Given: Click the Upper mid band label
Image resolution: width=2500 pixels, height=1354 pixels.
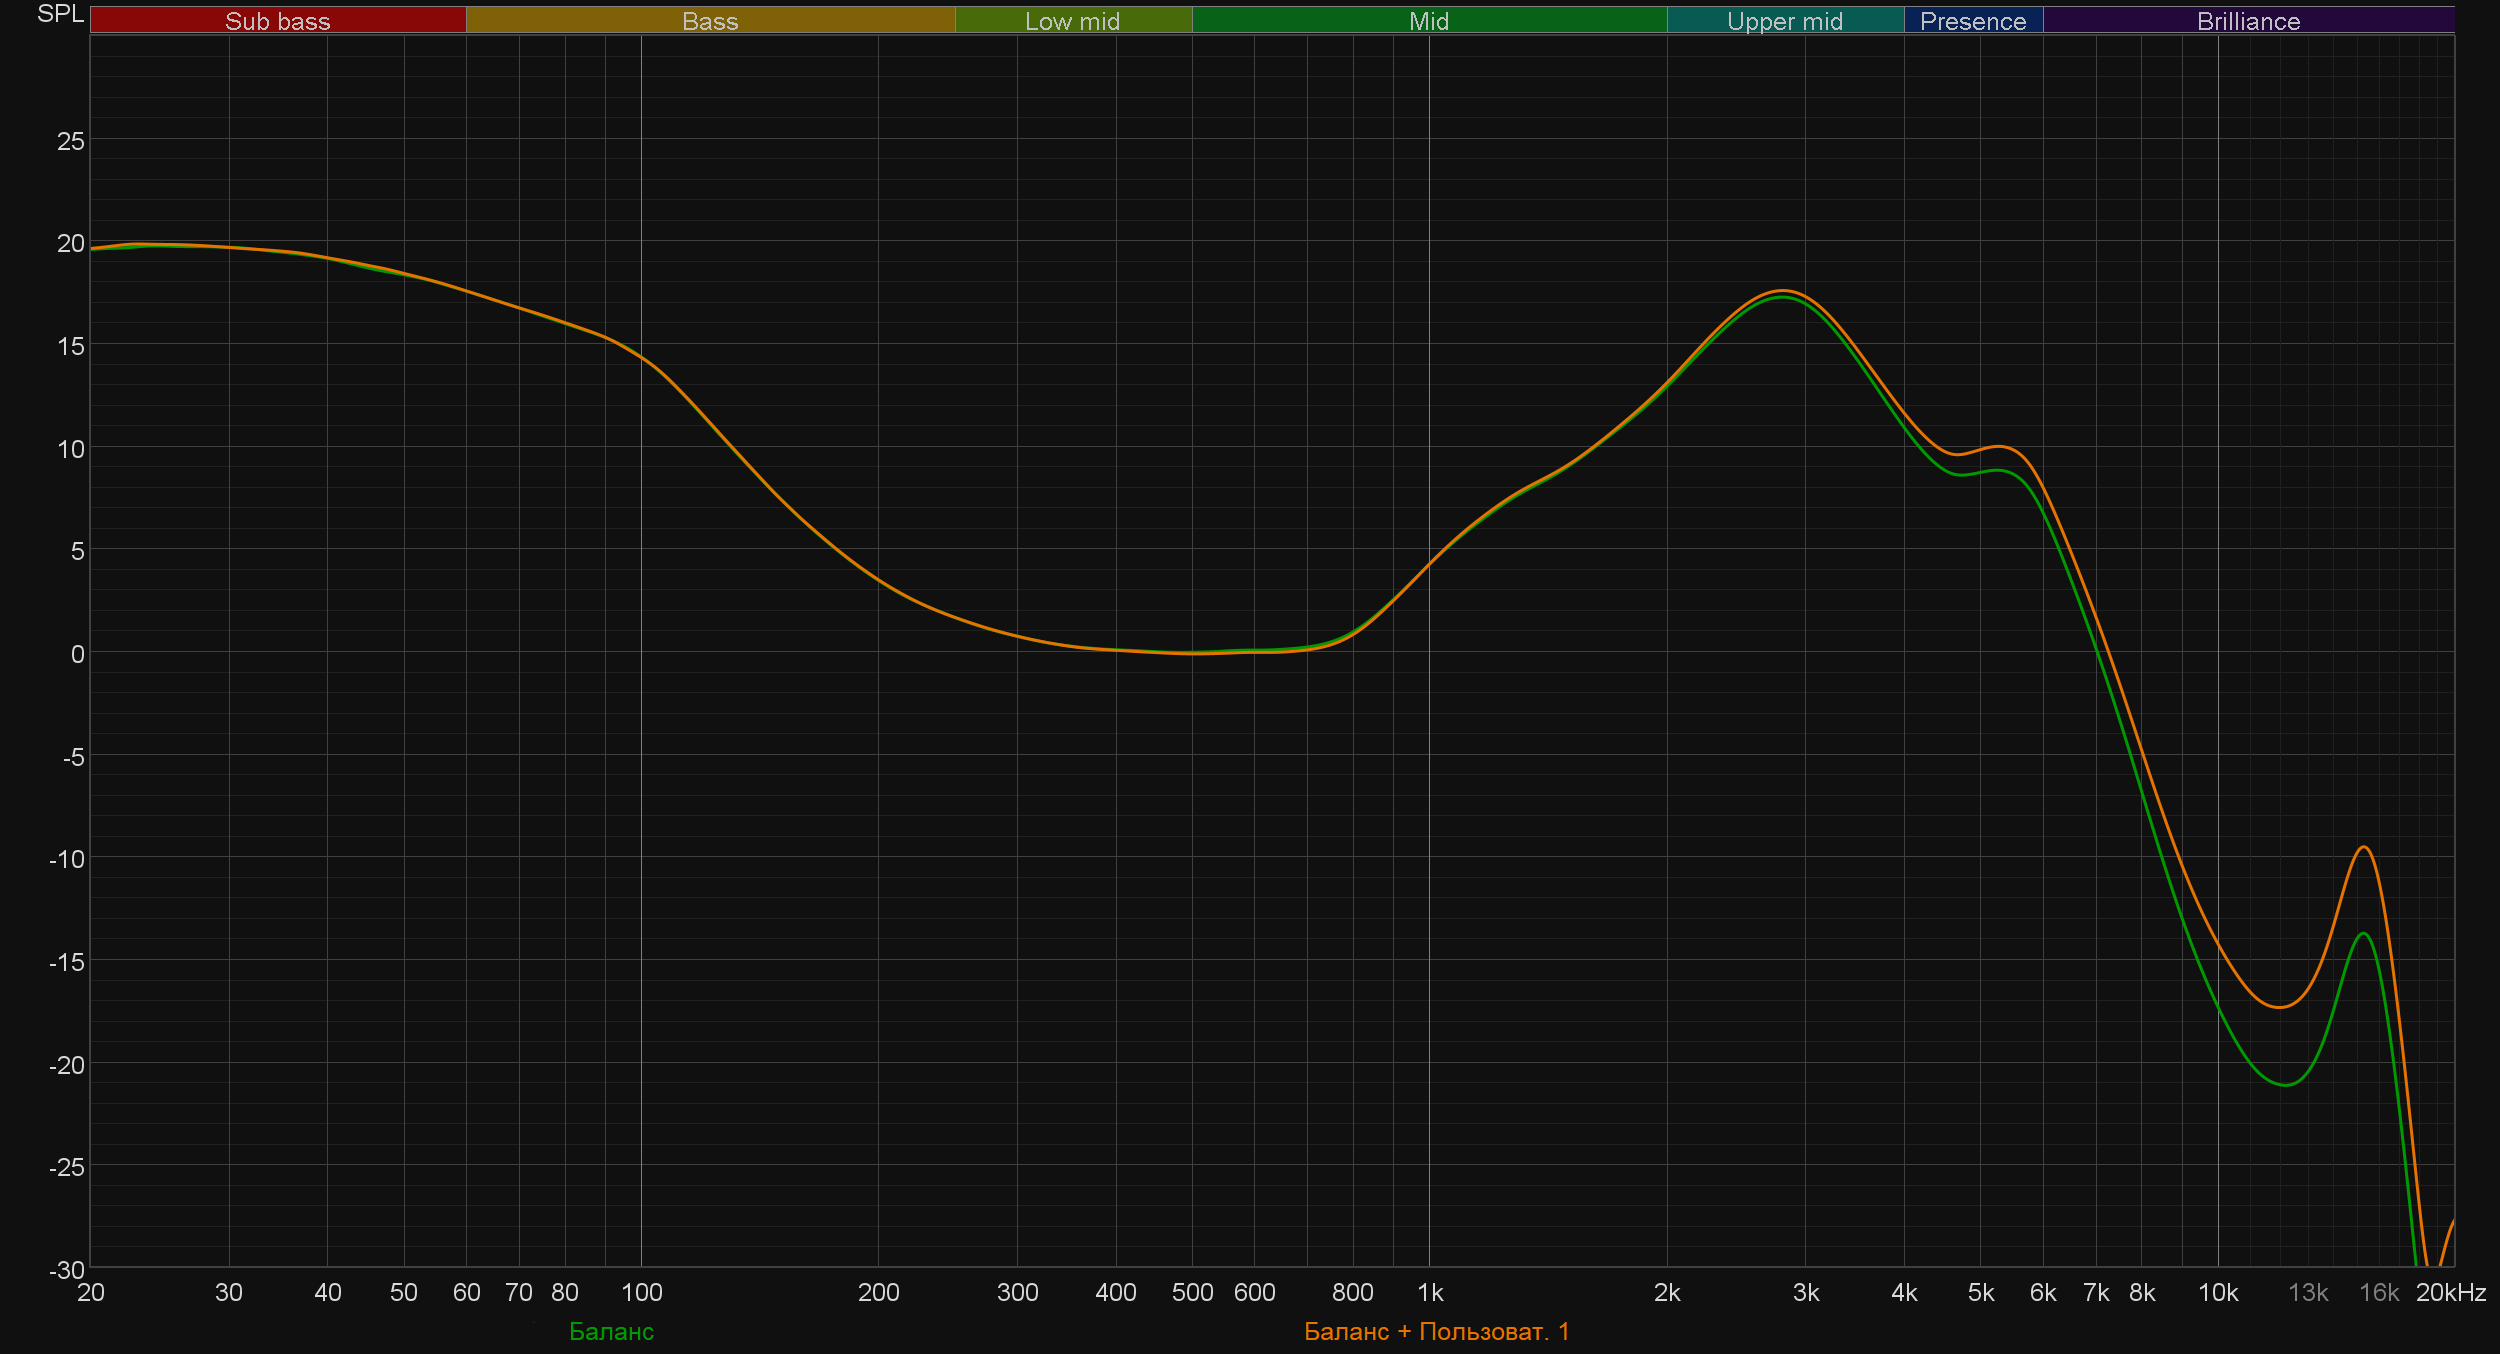Looking at the screenshot, I should pyautogui.click(x=1784, y=21).
